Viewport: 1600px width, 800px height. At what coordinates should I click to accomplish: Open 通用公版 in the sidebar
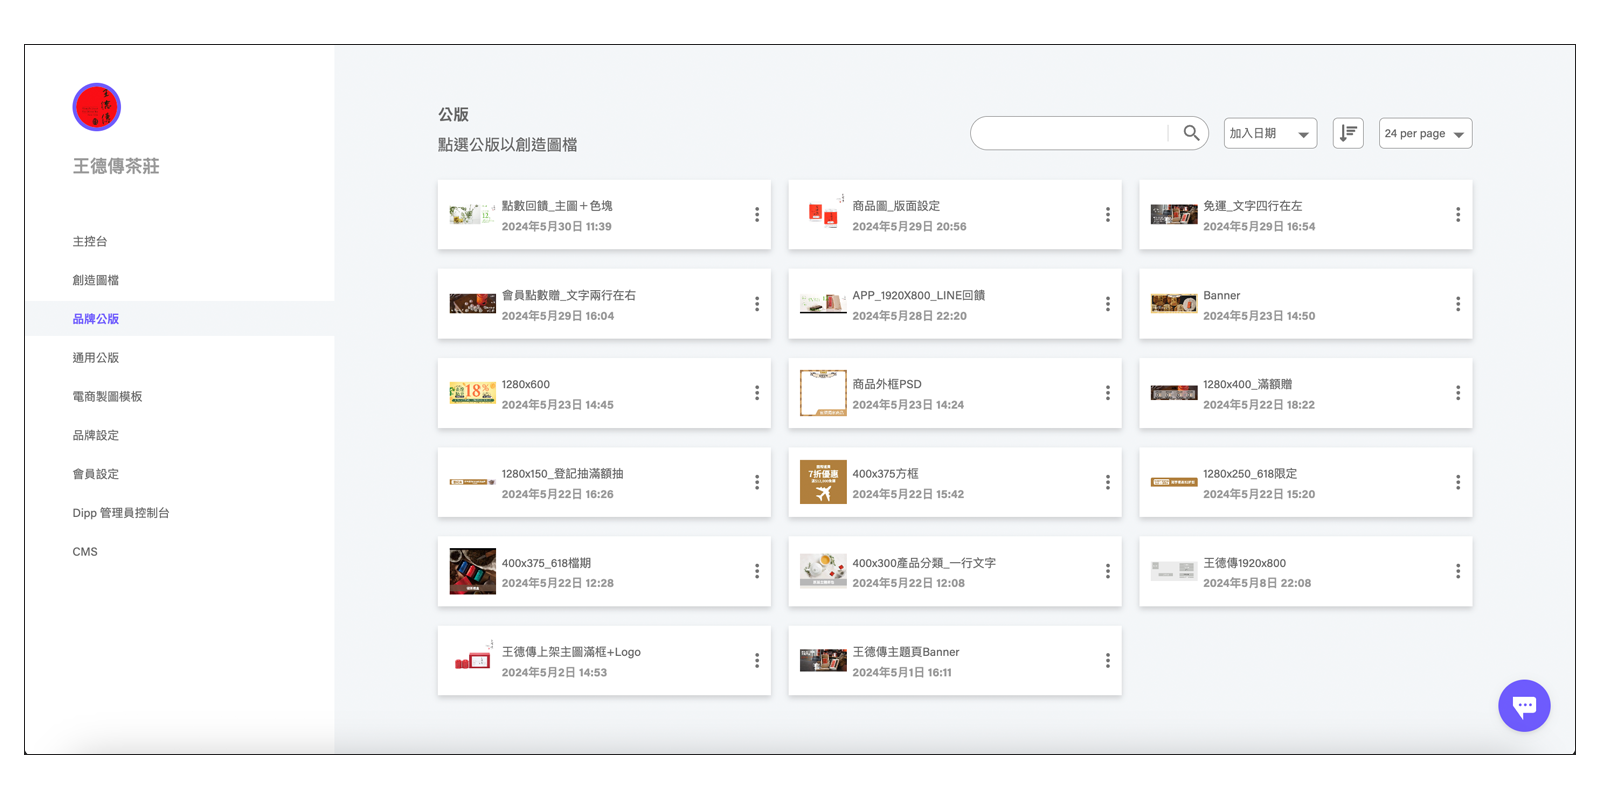96,358
